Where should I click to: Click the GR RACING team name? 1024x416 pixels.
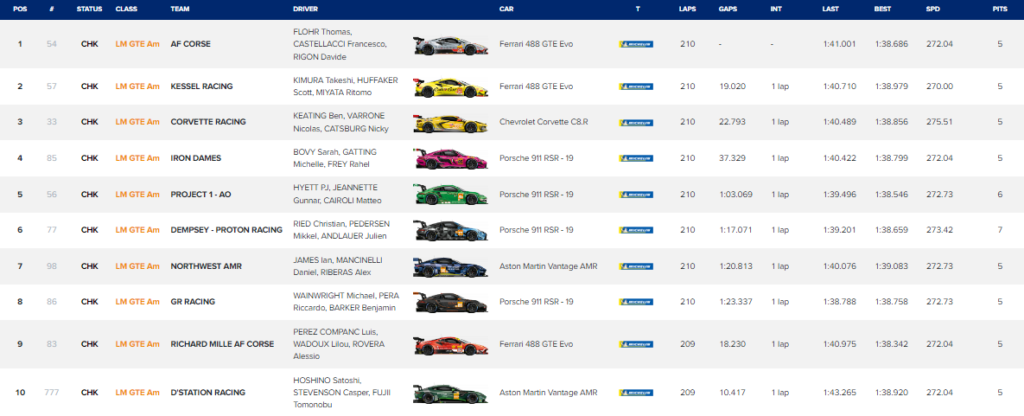point(192,302)
